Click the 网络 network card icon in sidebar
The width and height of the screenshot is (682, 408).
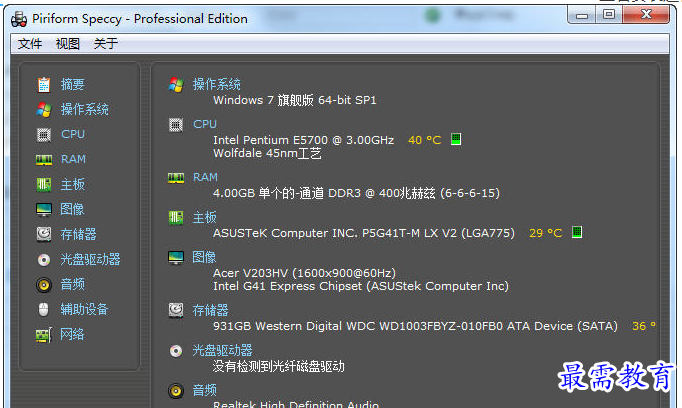click(43, 335)
